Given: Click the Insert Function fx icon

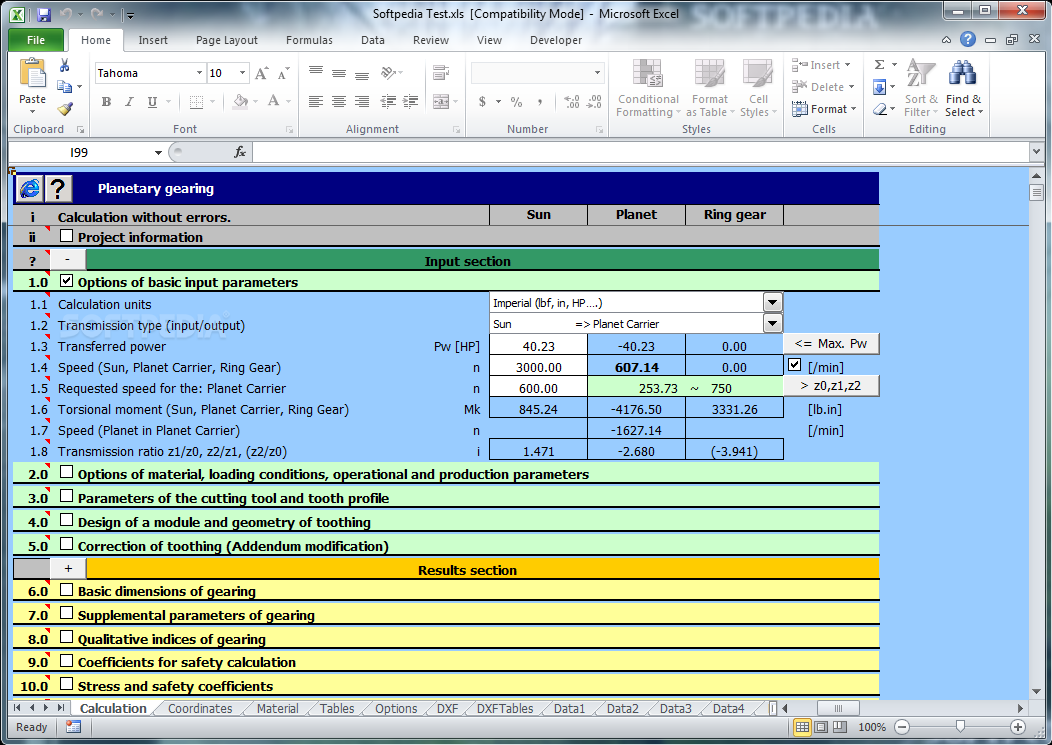Looking at the screenshot, I should 240,152.
